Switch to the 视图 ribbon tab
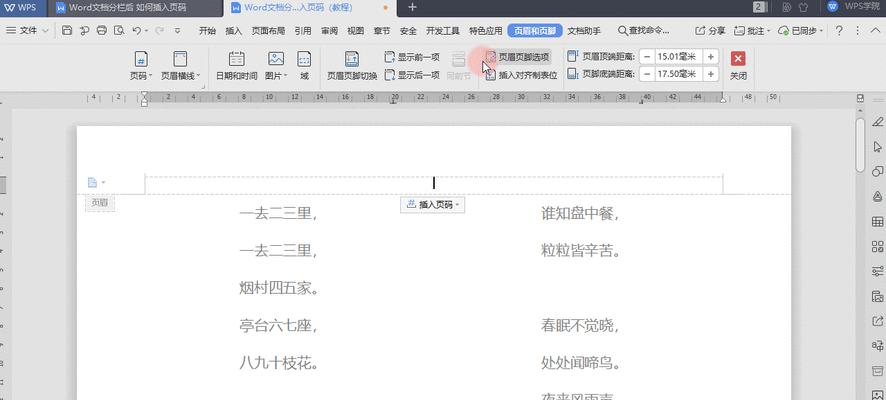This screenshot has width=886, height=400. 355,31
